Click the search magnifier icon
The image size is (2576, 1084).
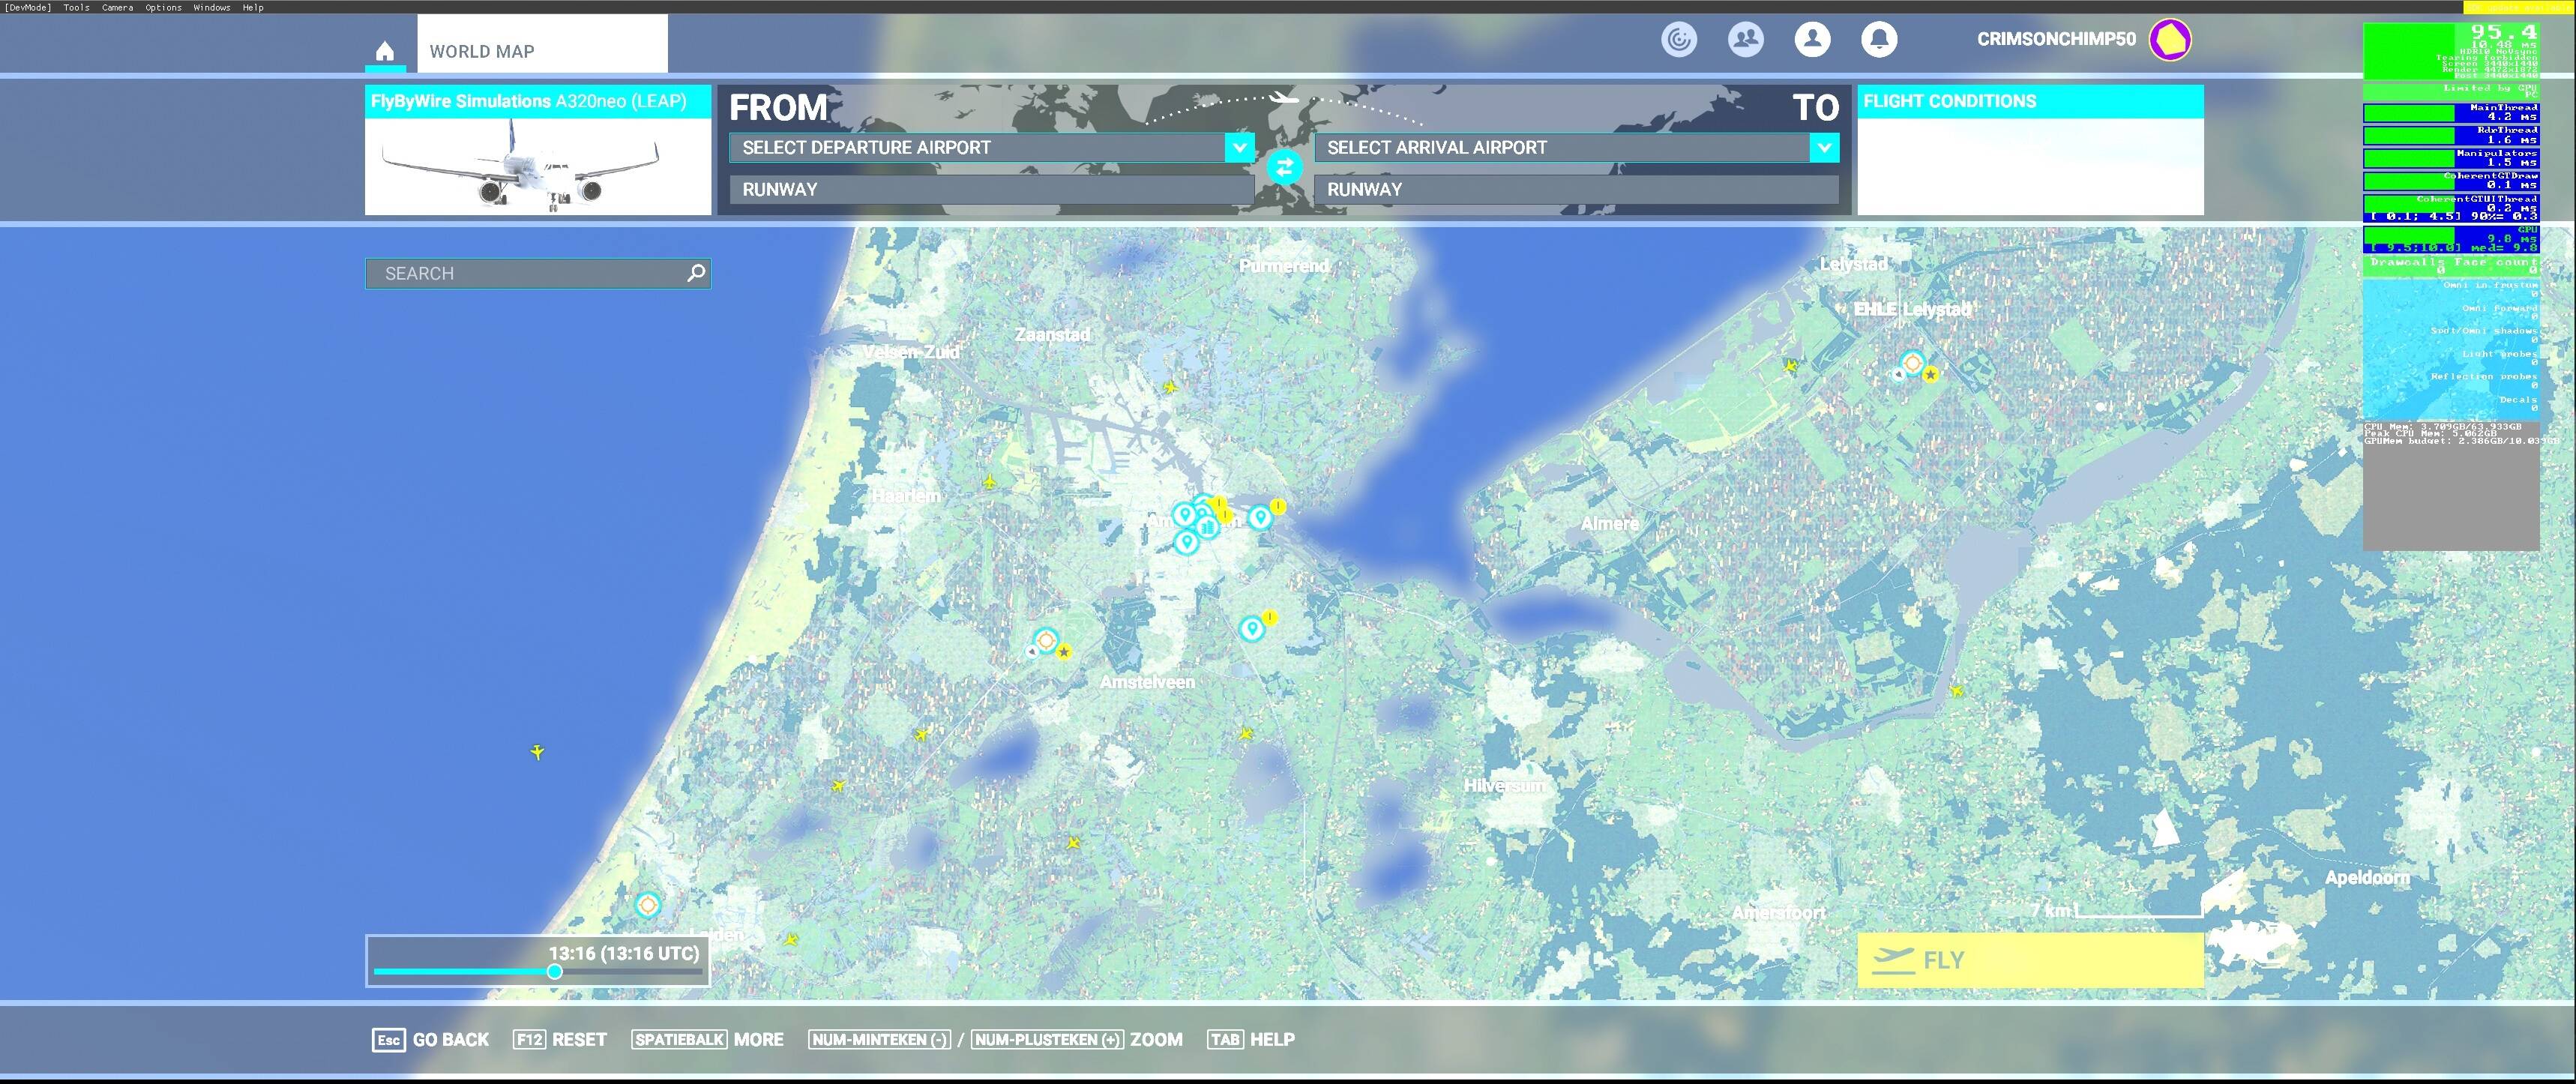click(x=696, y=273)
